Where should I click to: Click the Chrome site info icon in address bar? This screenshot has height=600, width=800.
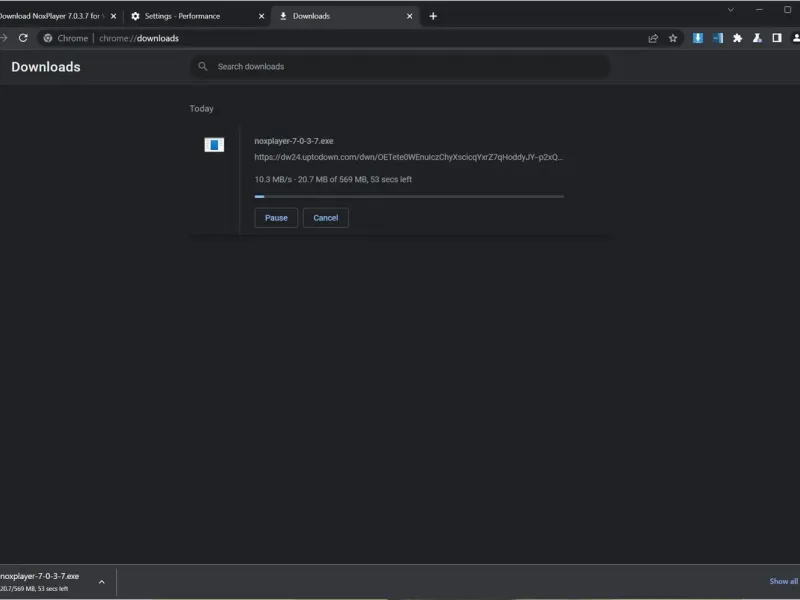point(47,38)
